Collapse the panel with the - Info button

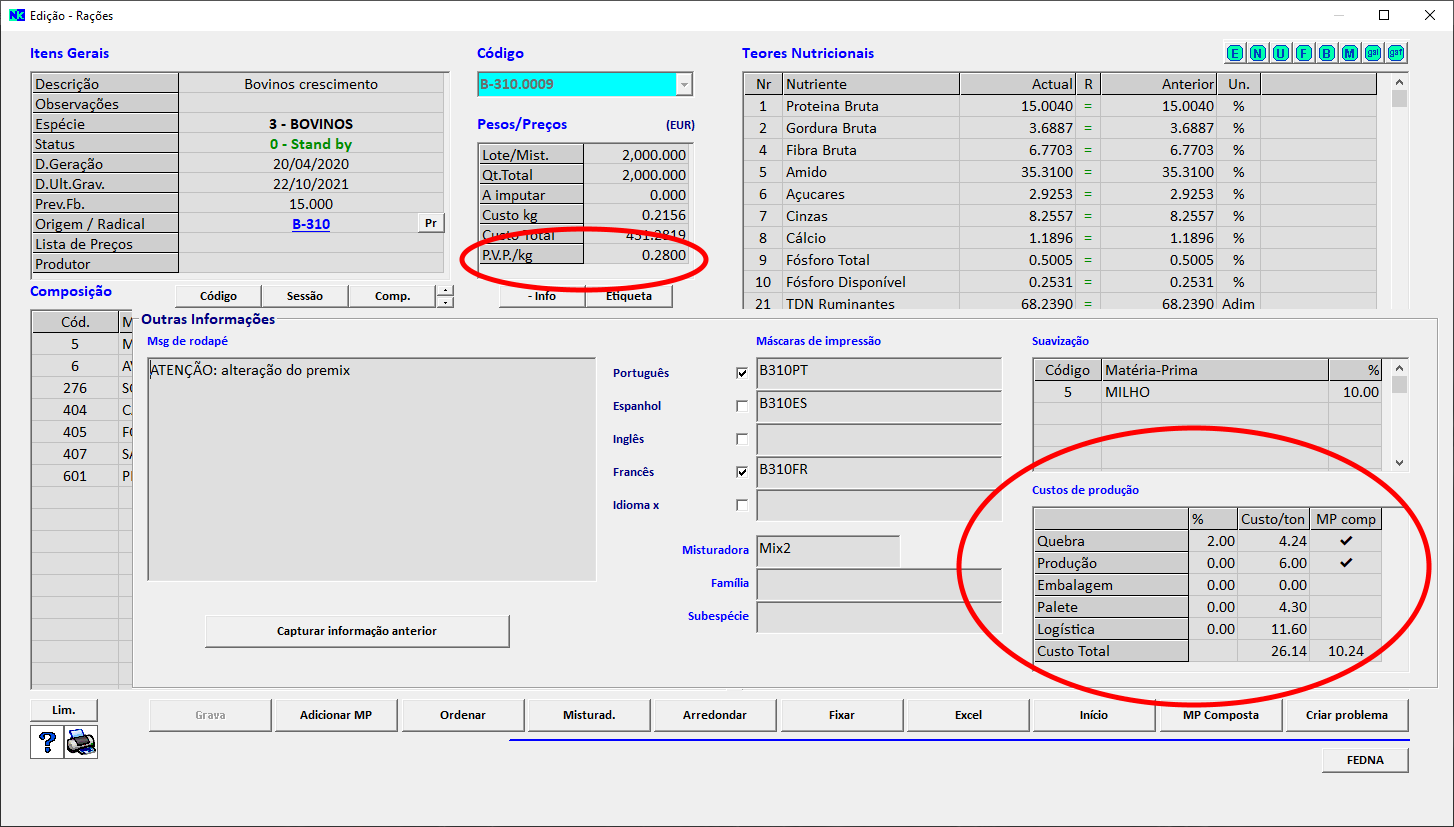(x=541, y=296)
